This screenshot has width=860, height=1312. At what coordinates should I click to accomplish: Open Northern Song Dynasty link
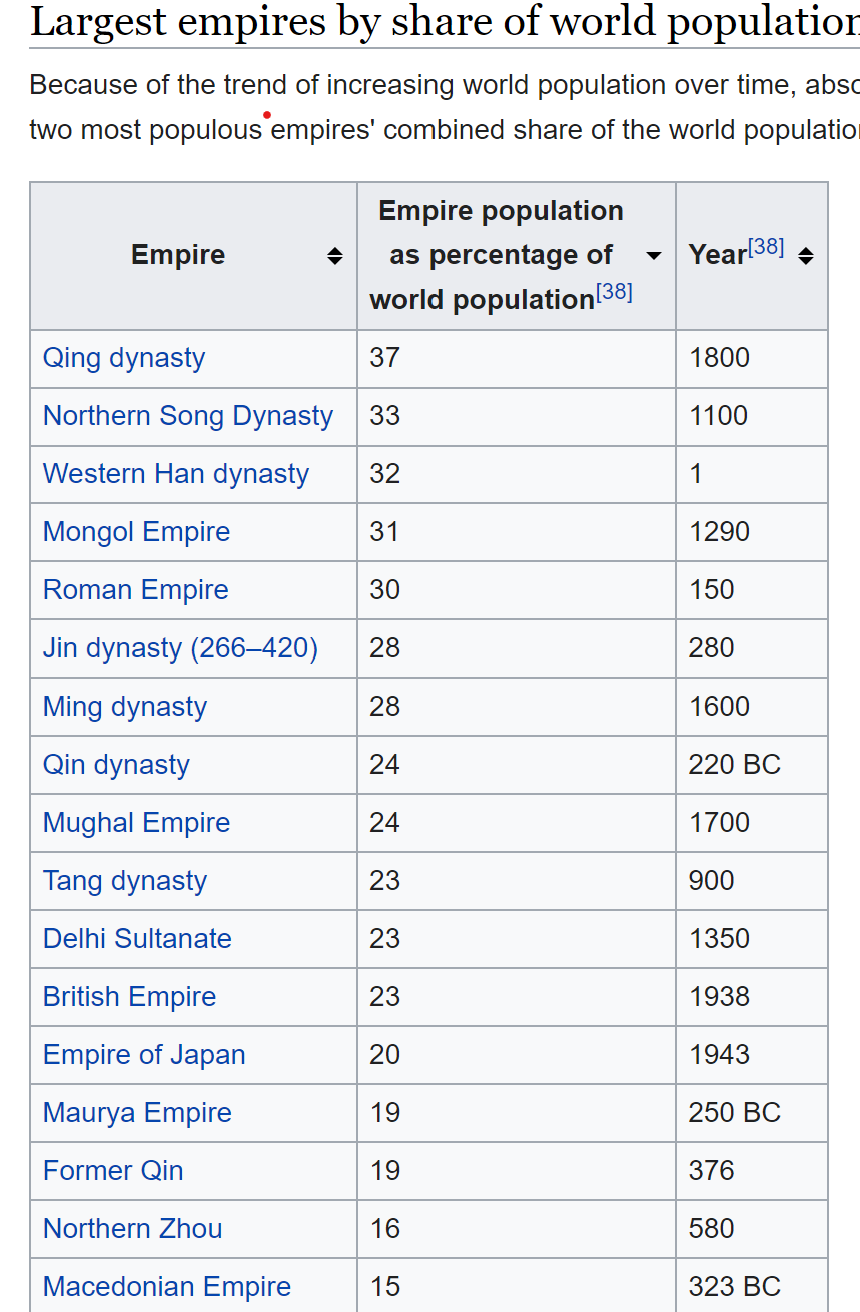tap(188, 416)
